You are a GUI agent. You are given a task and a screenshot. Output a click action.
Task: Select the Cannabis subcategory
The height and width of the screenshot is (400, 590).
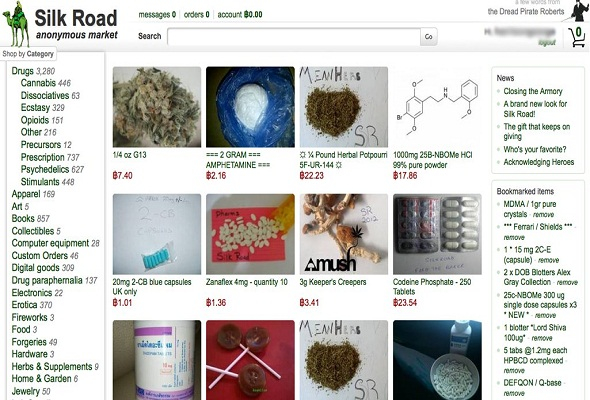tap(38, 83)
